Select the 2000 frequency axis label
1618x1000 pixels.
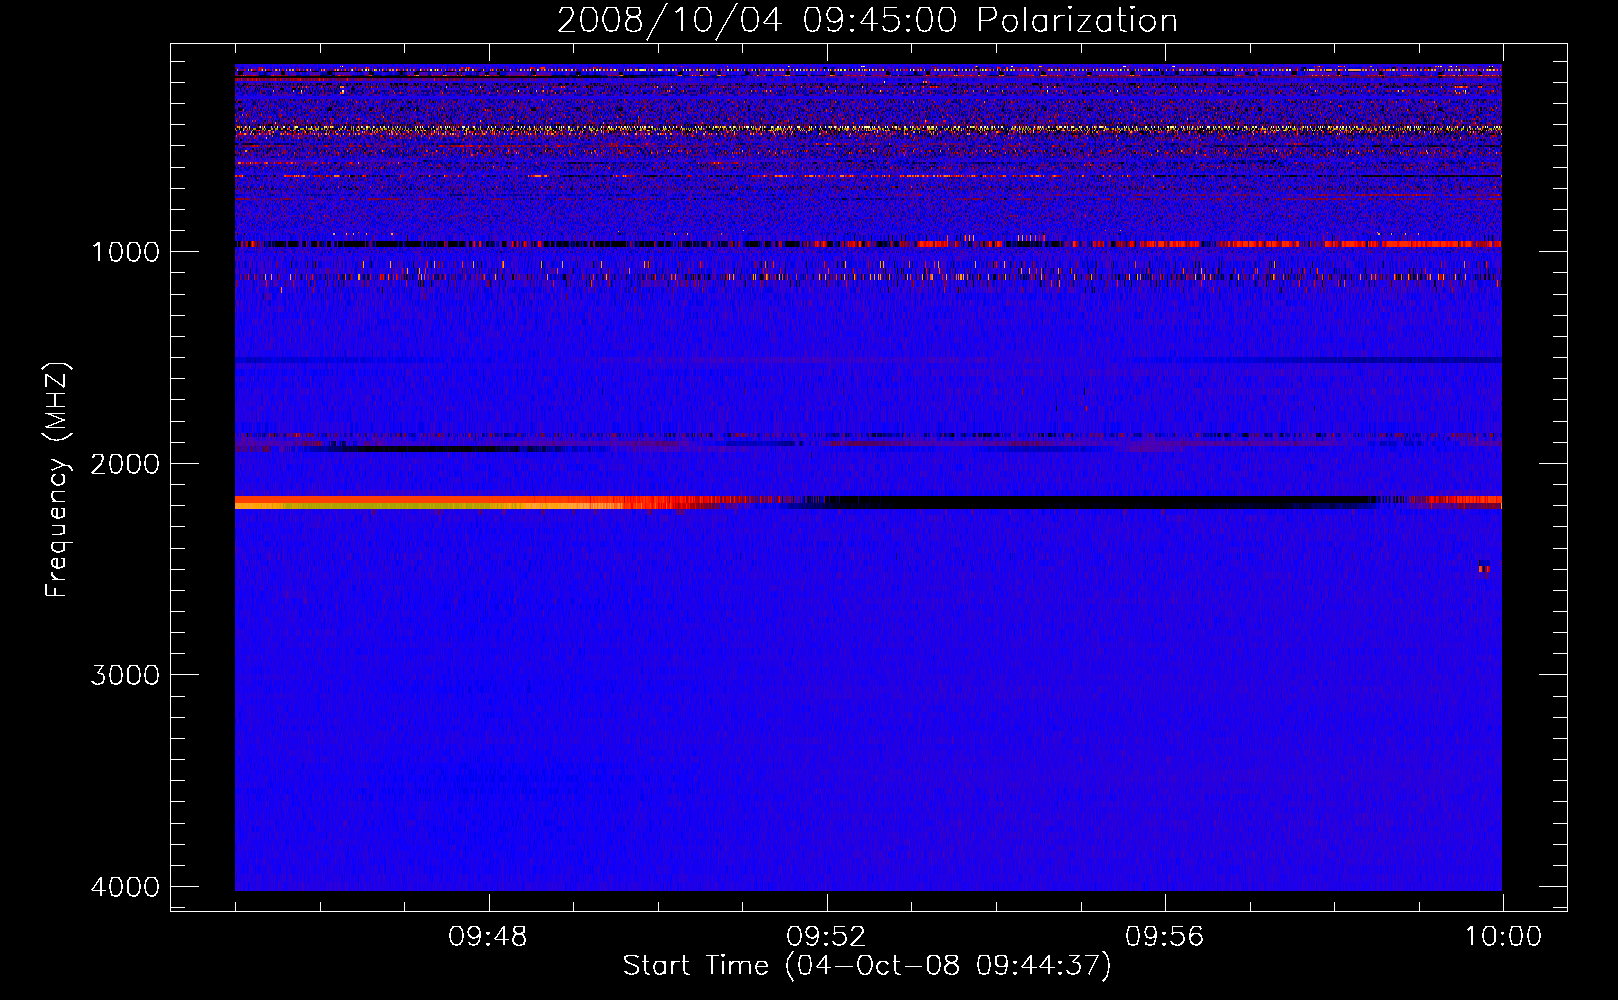pyautogui.click(x=125, y=464)
